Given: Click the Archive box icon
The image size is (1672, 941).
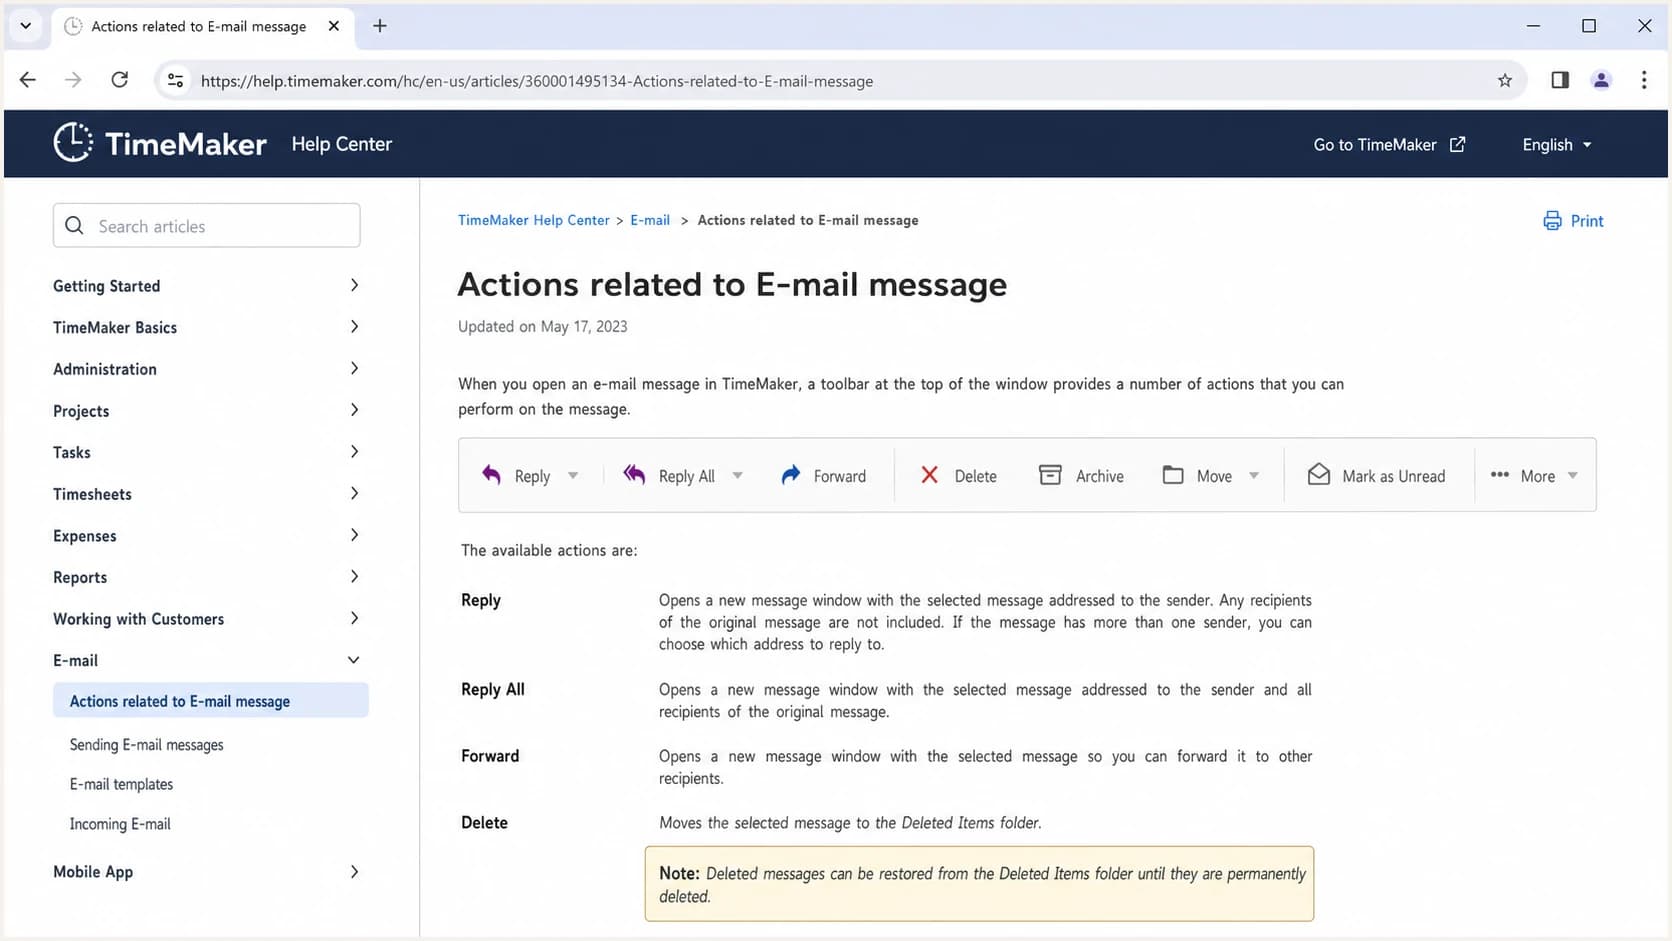Looking at the screenshot, I should point(1050,475).
